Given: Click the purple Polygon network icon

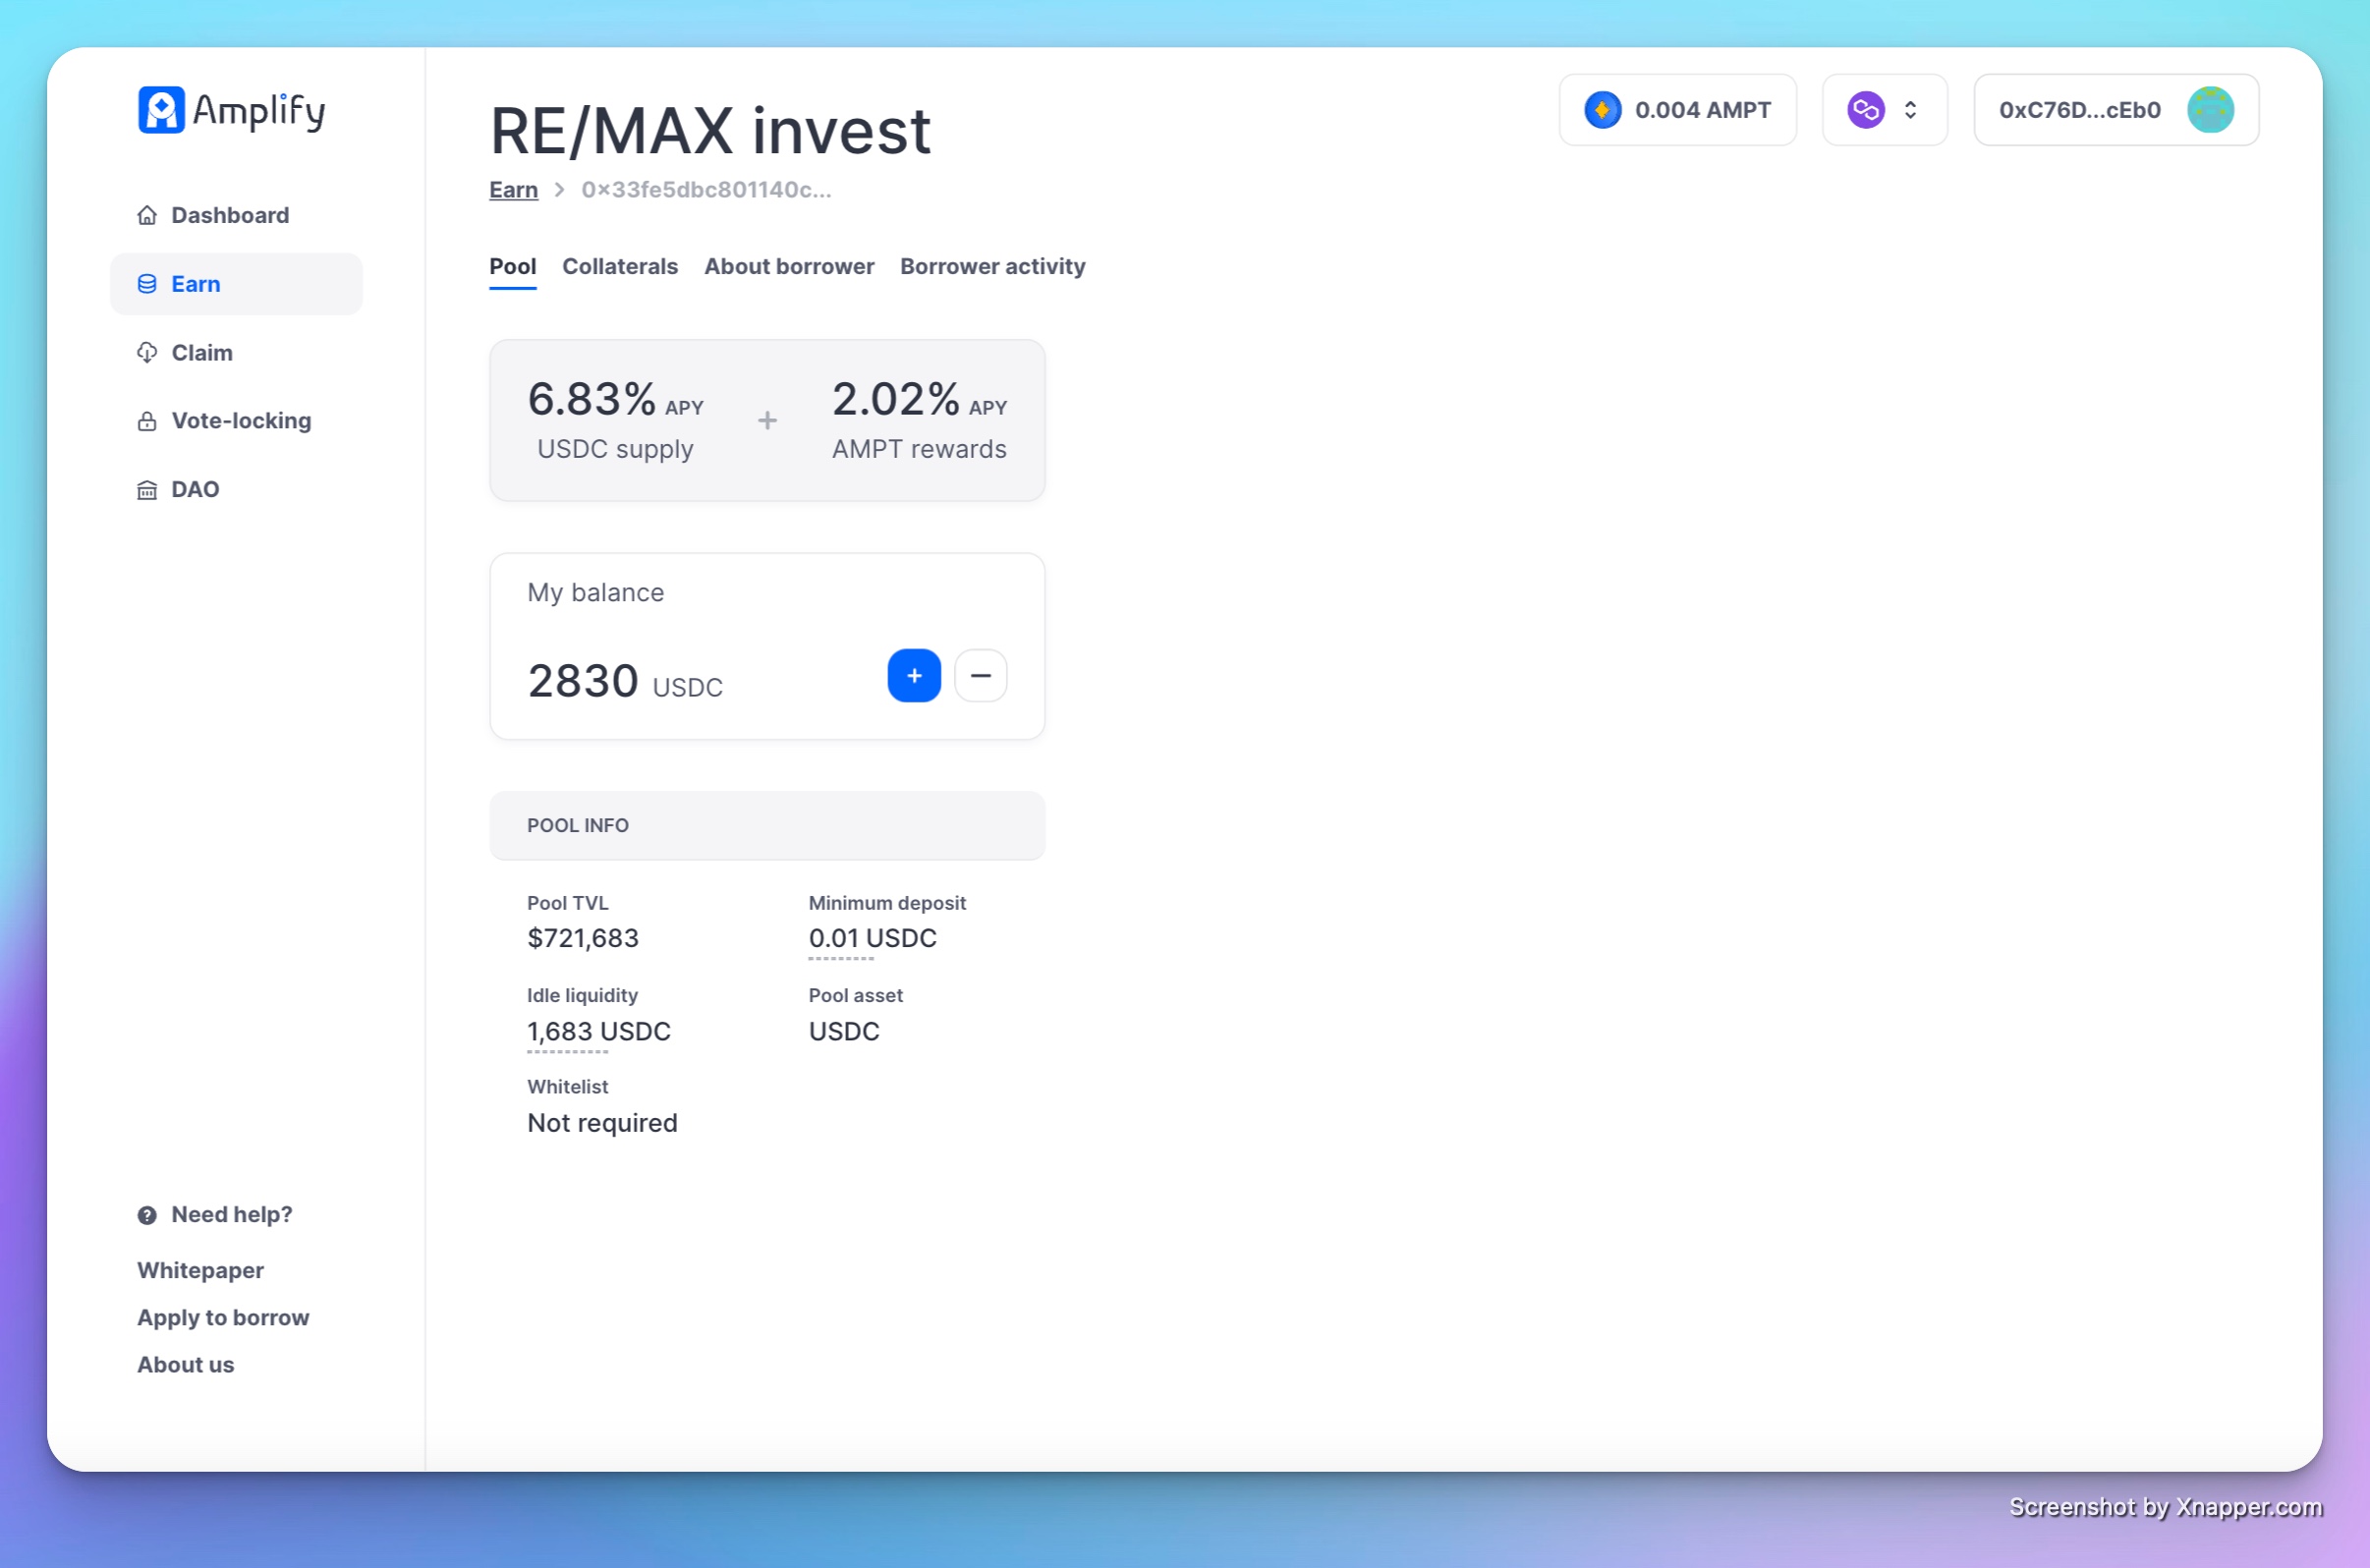Looking at the screenshot, I should [1865, 110].
